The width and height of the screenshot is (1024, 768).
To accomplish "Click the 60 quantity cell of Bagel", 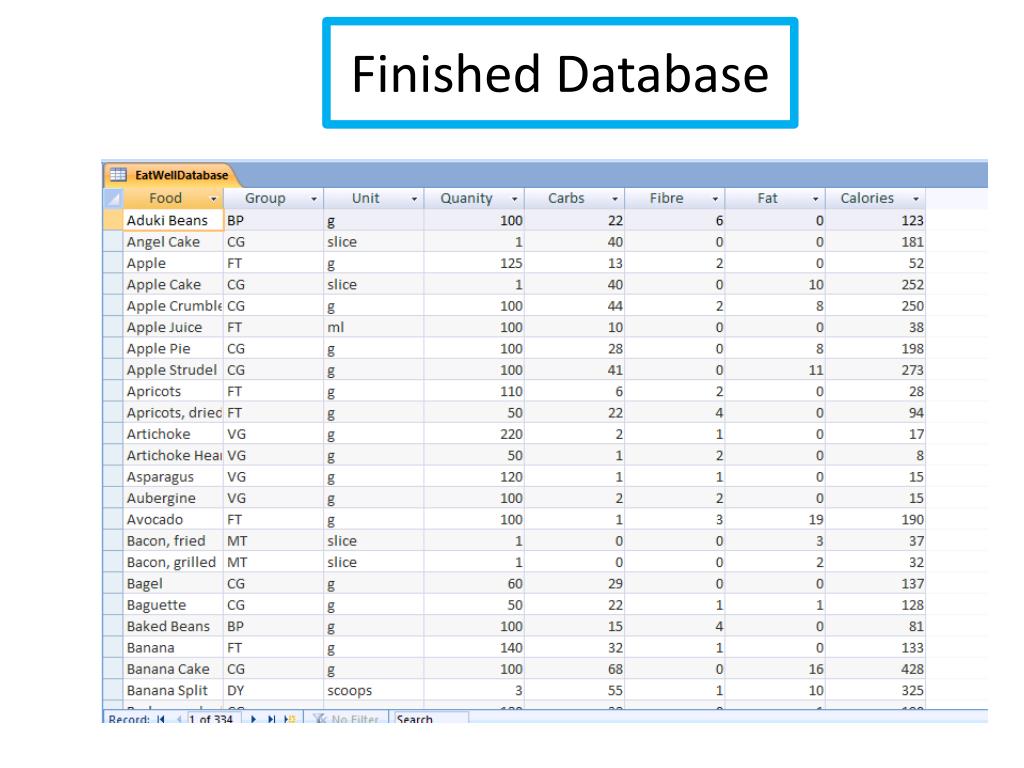I will (x=474, y=584).
